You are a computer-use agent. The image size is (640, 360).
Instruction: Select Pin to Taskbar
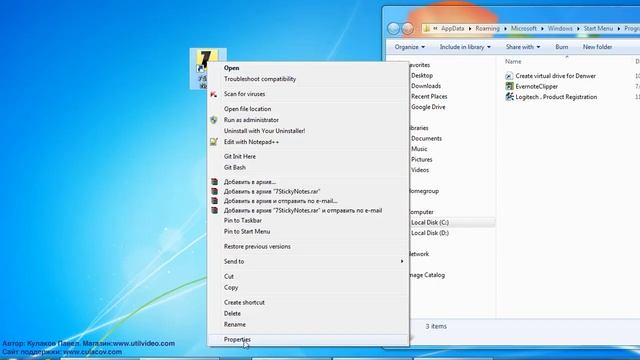242,220
